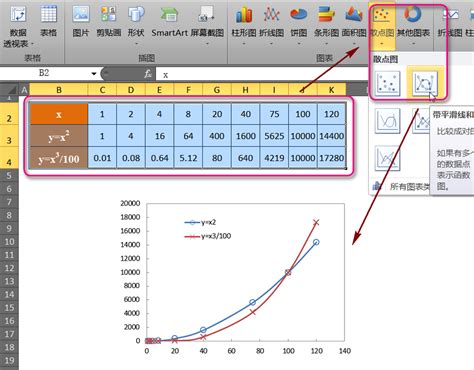
Task: Select row 10 header
Action: [9, 242]
